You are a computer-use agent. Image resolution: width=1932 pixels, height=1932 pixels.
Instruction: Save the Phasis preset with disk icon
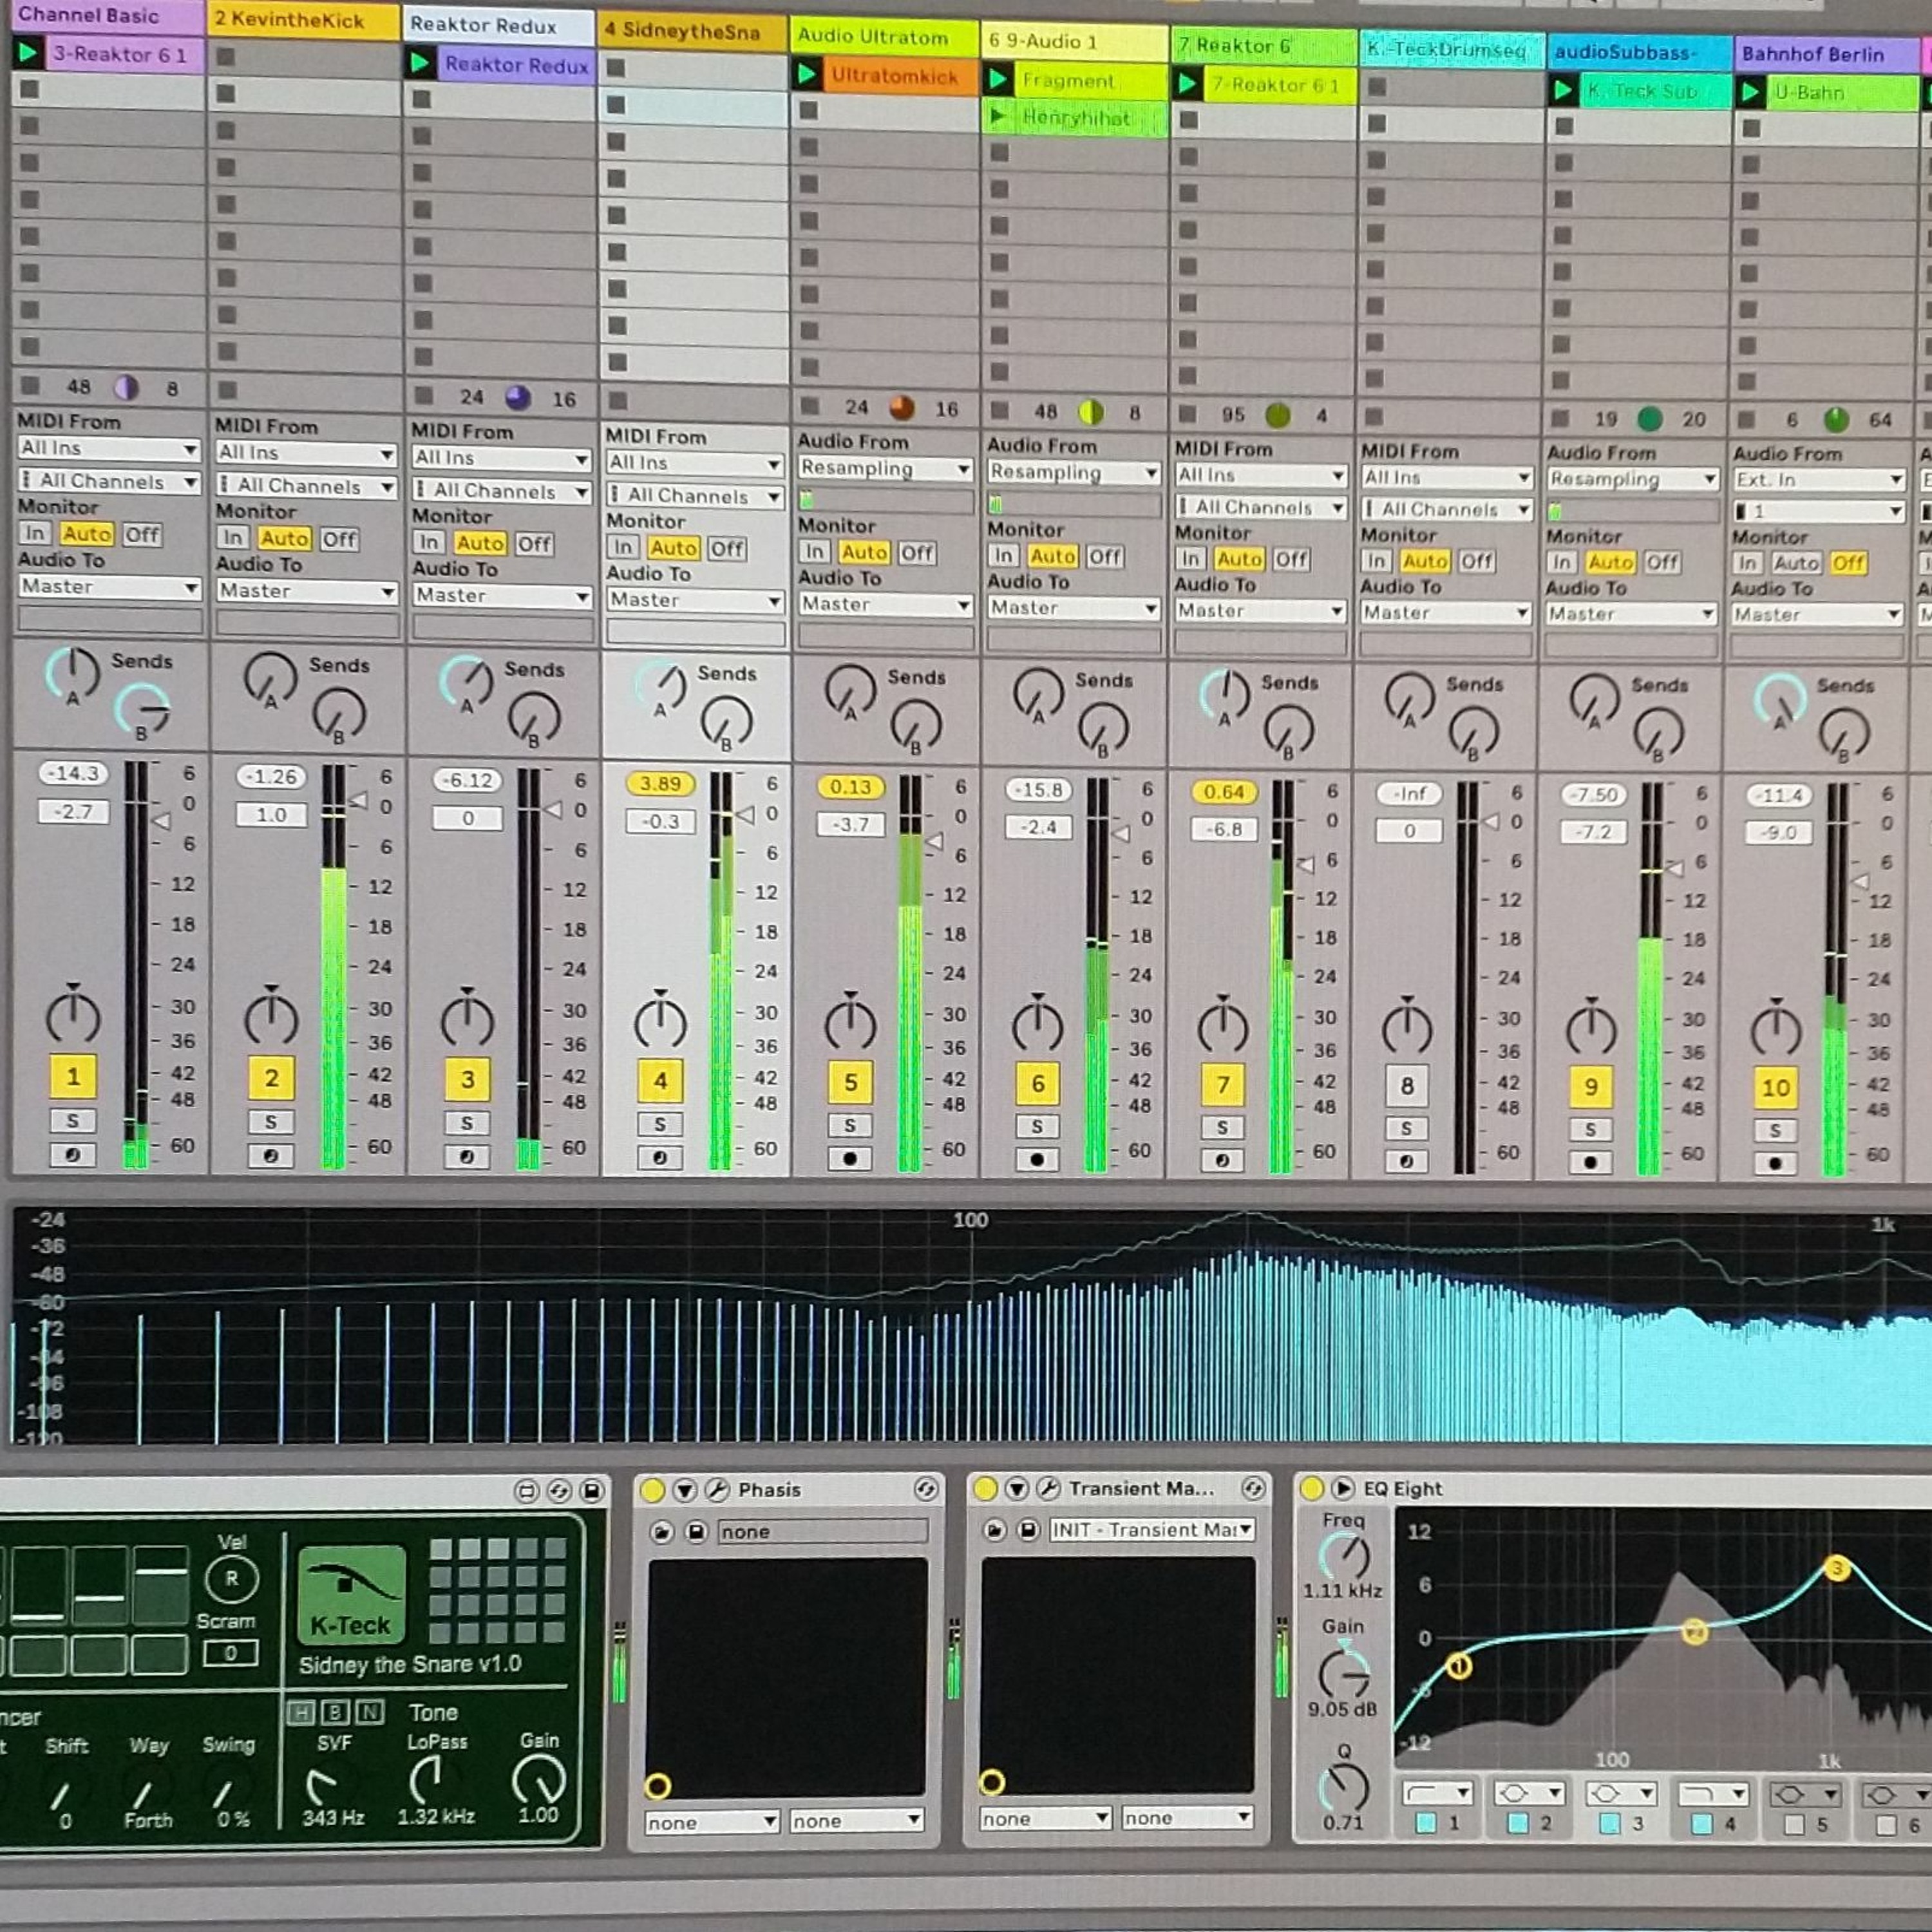(697, 1532)
